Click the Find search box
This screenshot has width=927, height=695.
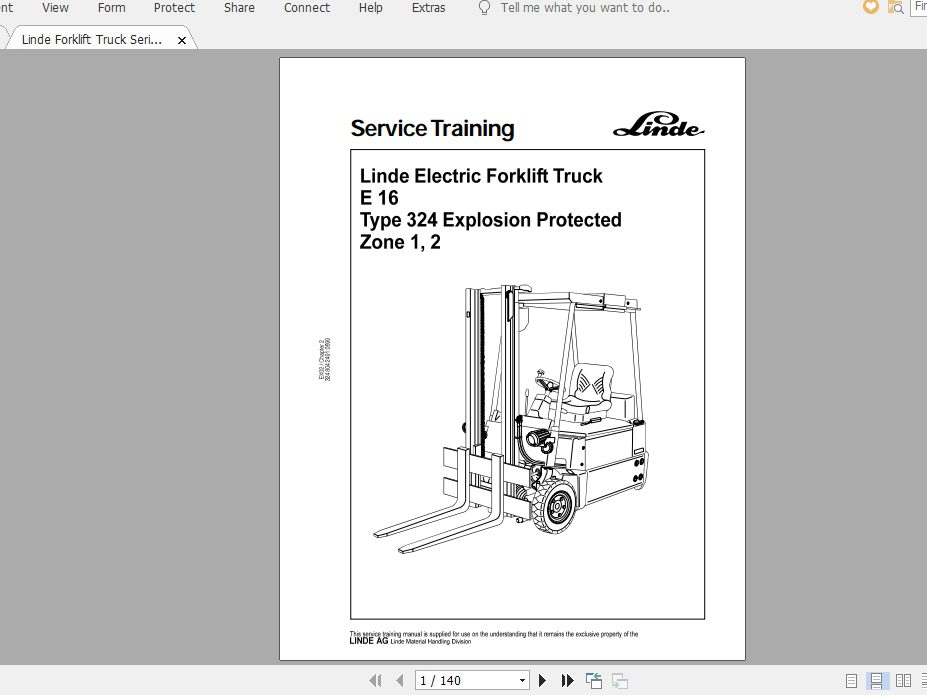[919, 8]
